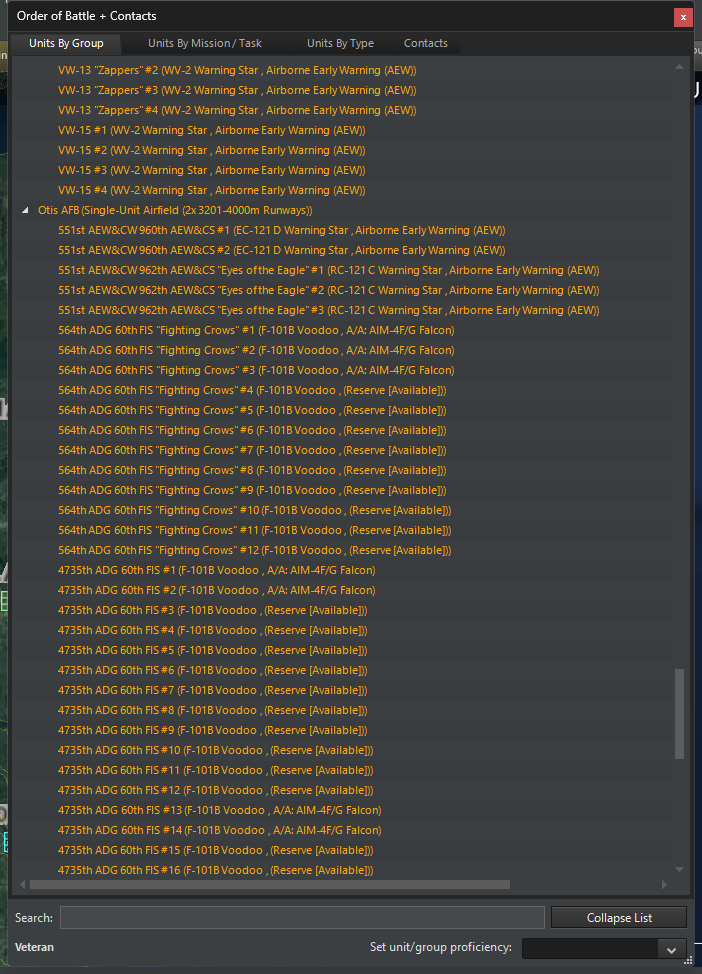Select VW-15 #1 Warning Star
Image resolution: width=702 pixels, height=974 pixels.
pos(212,130)
